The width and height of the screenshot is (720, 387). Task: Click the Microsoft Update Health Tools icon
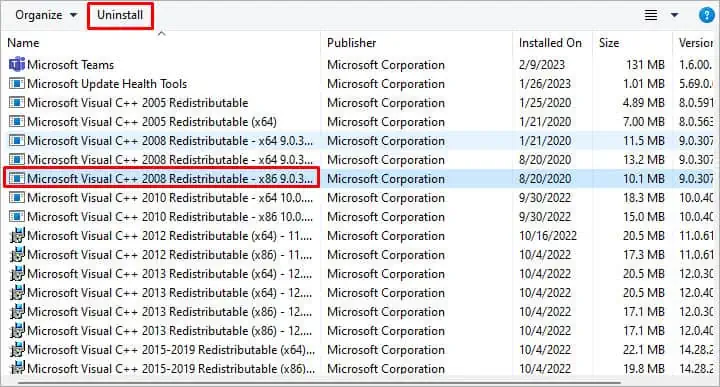coord(17,84)
